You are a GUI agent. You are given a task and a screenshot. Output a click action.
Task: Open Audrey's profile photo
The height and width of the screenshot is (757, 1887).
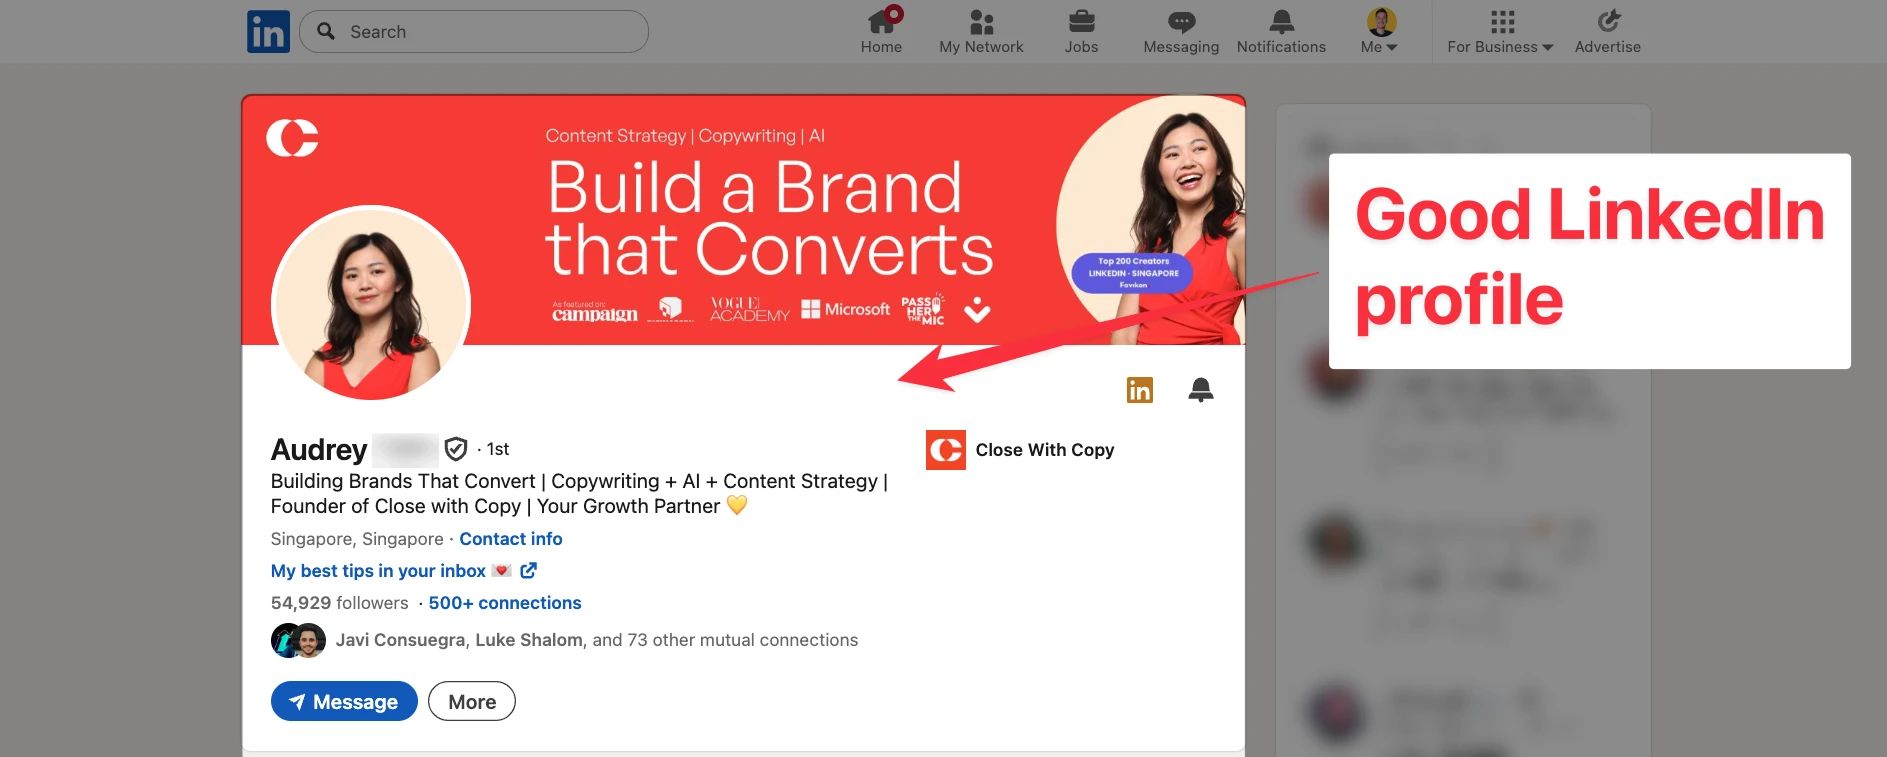pos(371,305)
